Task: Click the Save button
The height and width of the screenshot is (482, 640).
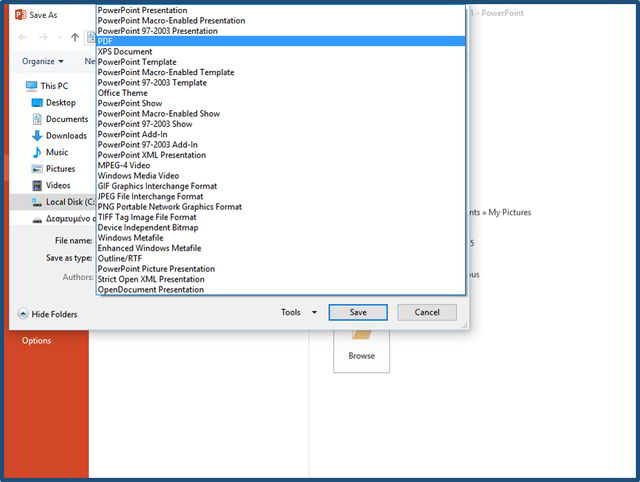Action: (x=358, y=312)
